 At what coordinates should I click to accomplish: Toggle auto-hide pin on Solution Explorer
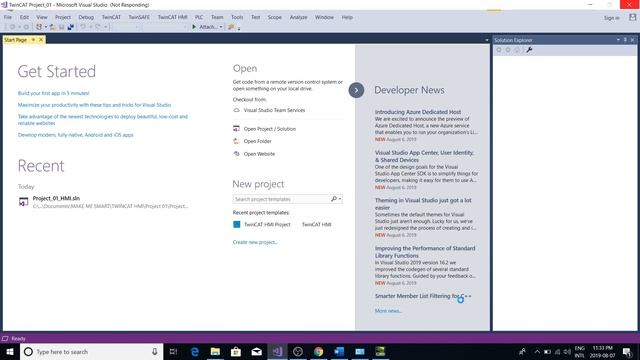pyautogui.click(x=625, y=40)
